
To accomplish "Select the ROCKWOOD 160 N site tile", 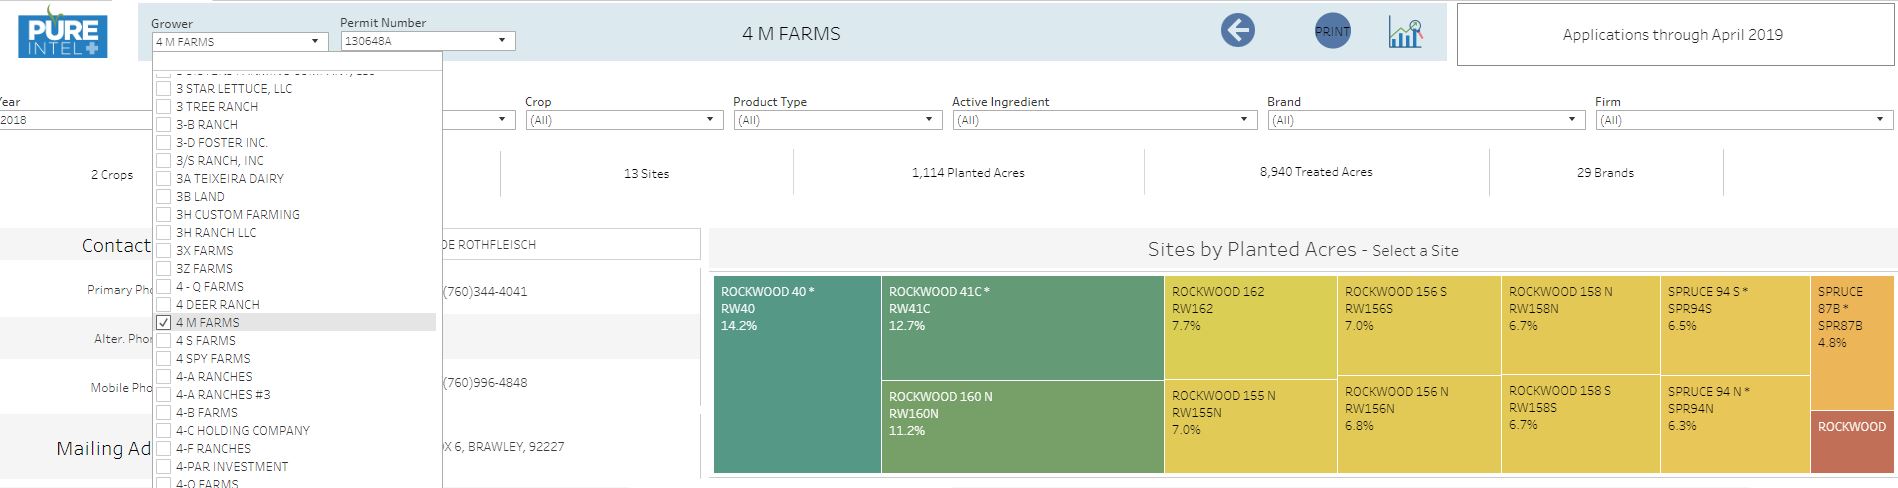I will [1022, 426].
